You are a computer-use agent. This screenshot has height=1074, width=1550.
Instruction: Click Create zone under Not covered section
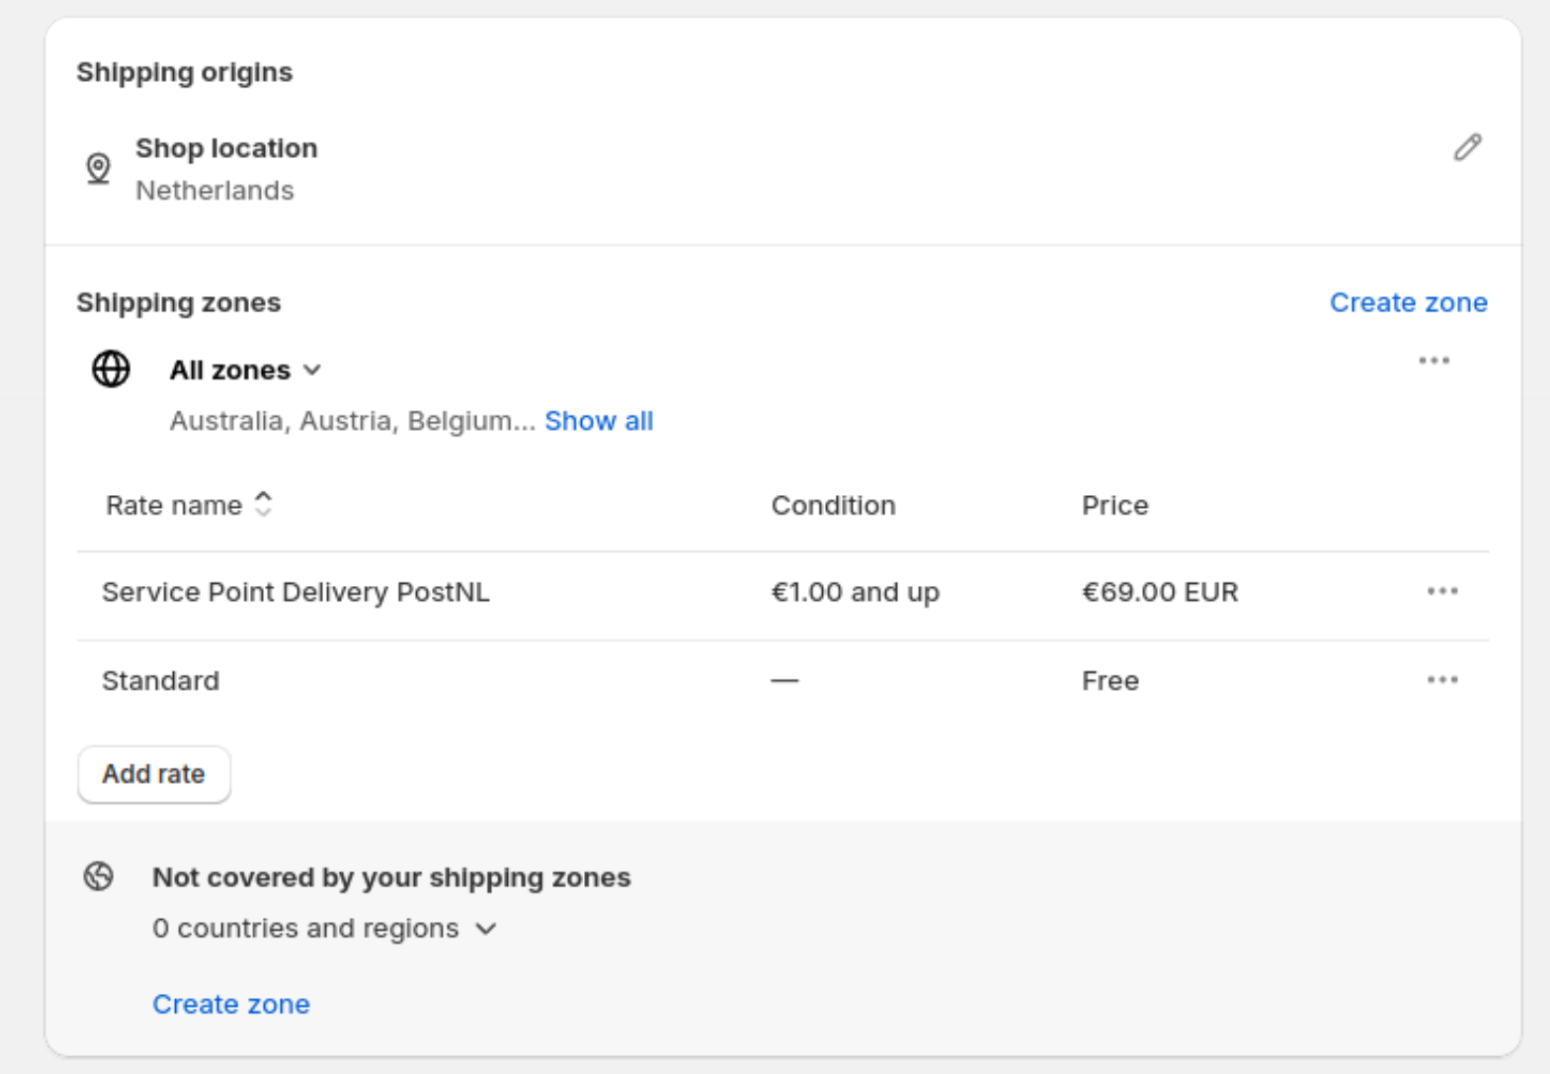pos(231,1004)
